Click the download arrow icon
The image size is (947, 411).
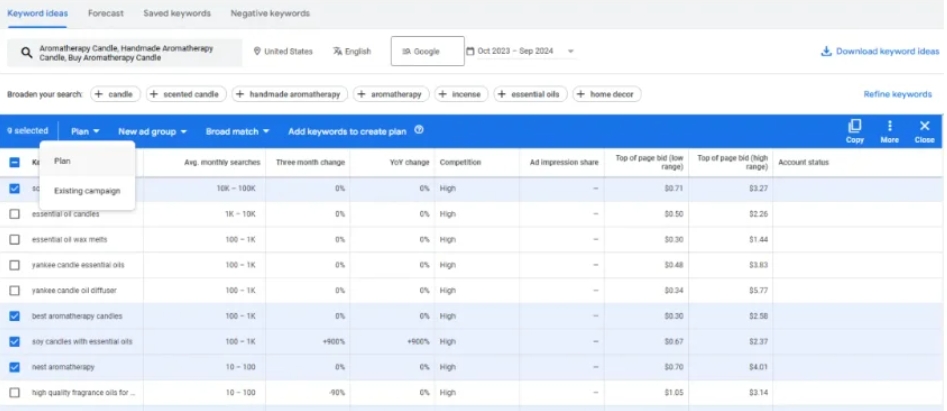[826, 51]
